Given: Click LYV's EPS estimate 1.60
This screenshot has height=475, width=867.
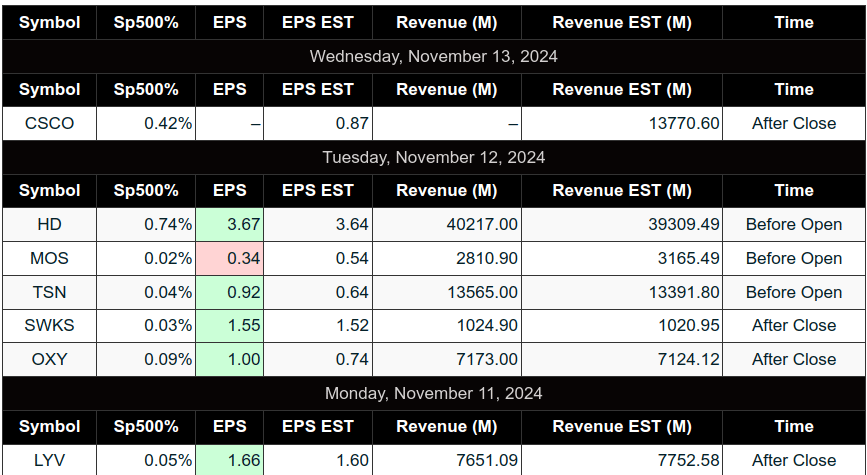Looking at the screenshot, I should click(352, 460).
